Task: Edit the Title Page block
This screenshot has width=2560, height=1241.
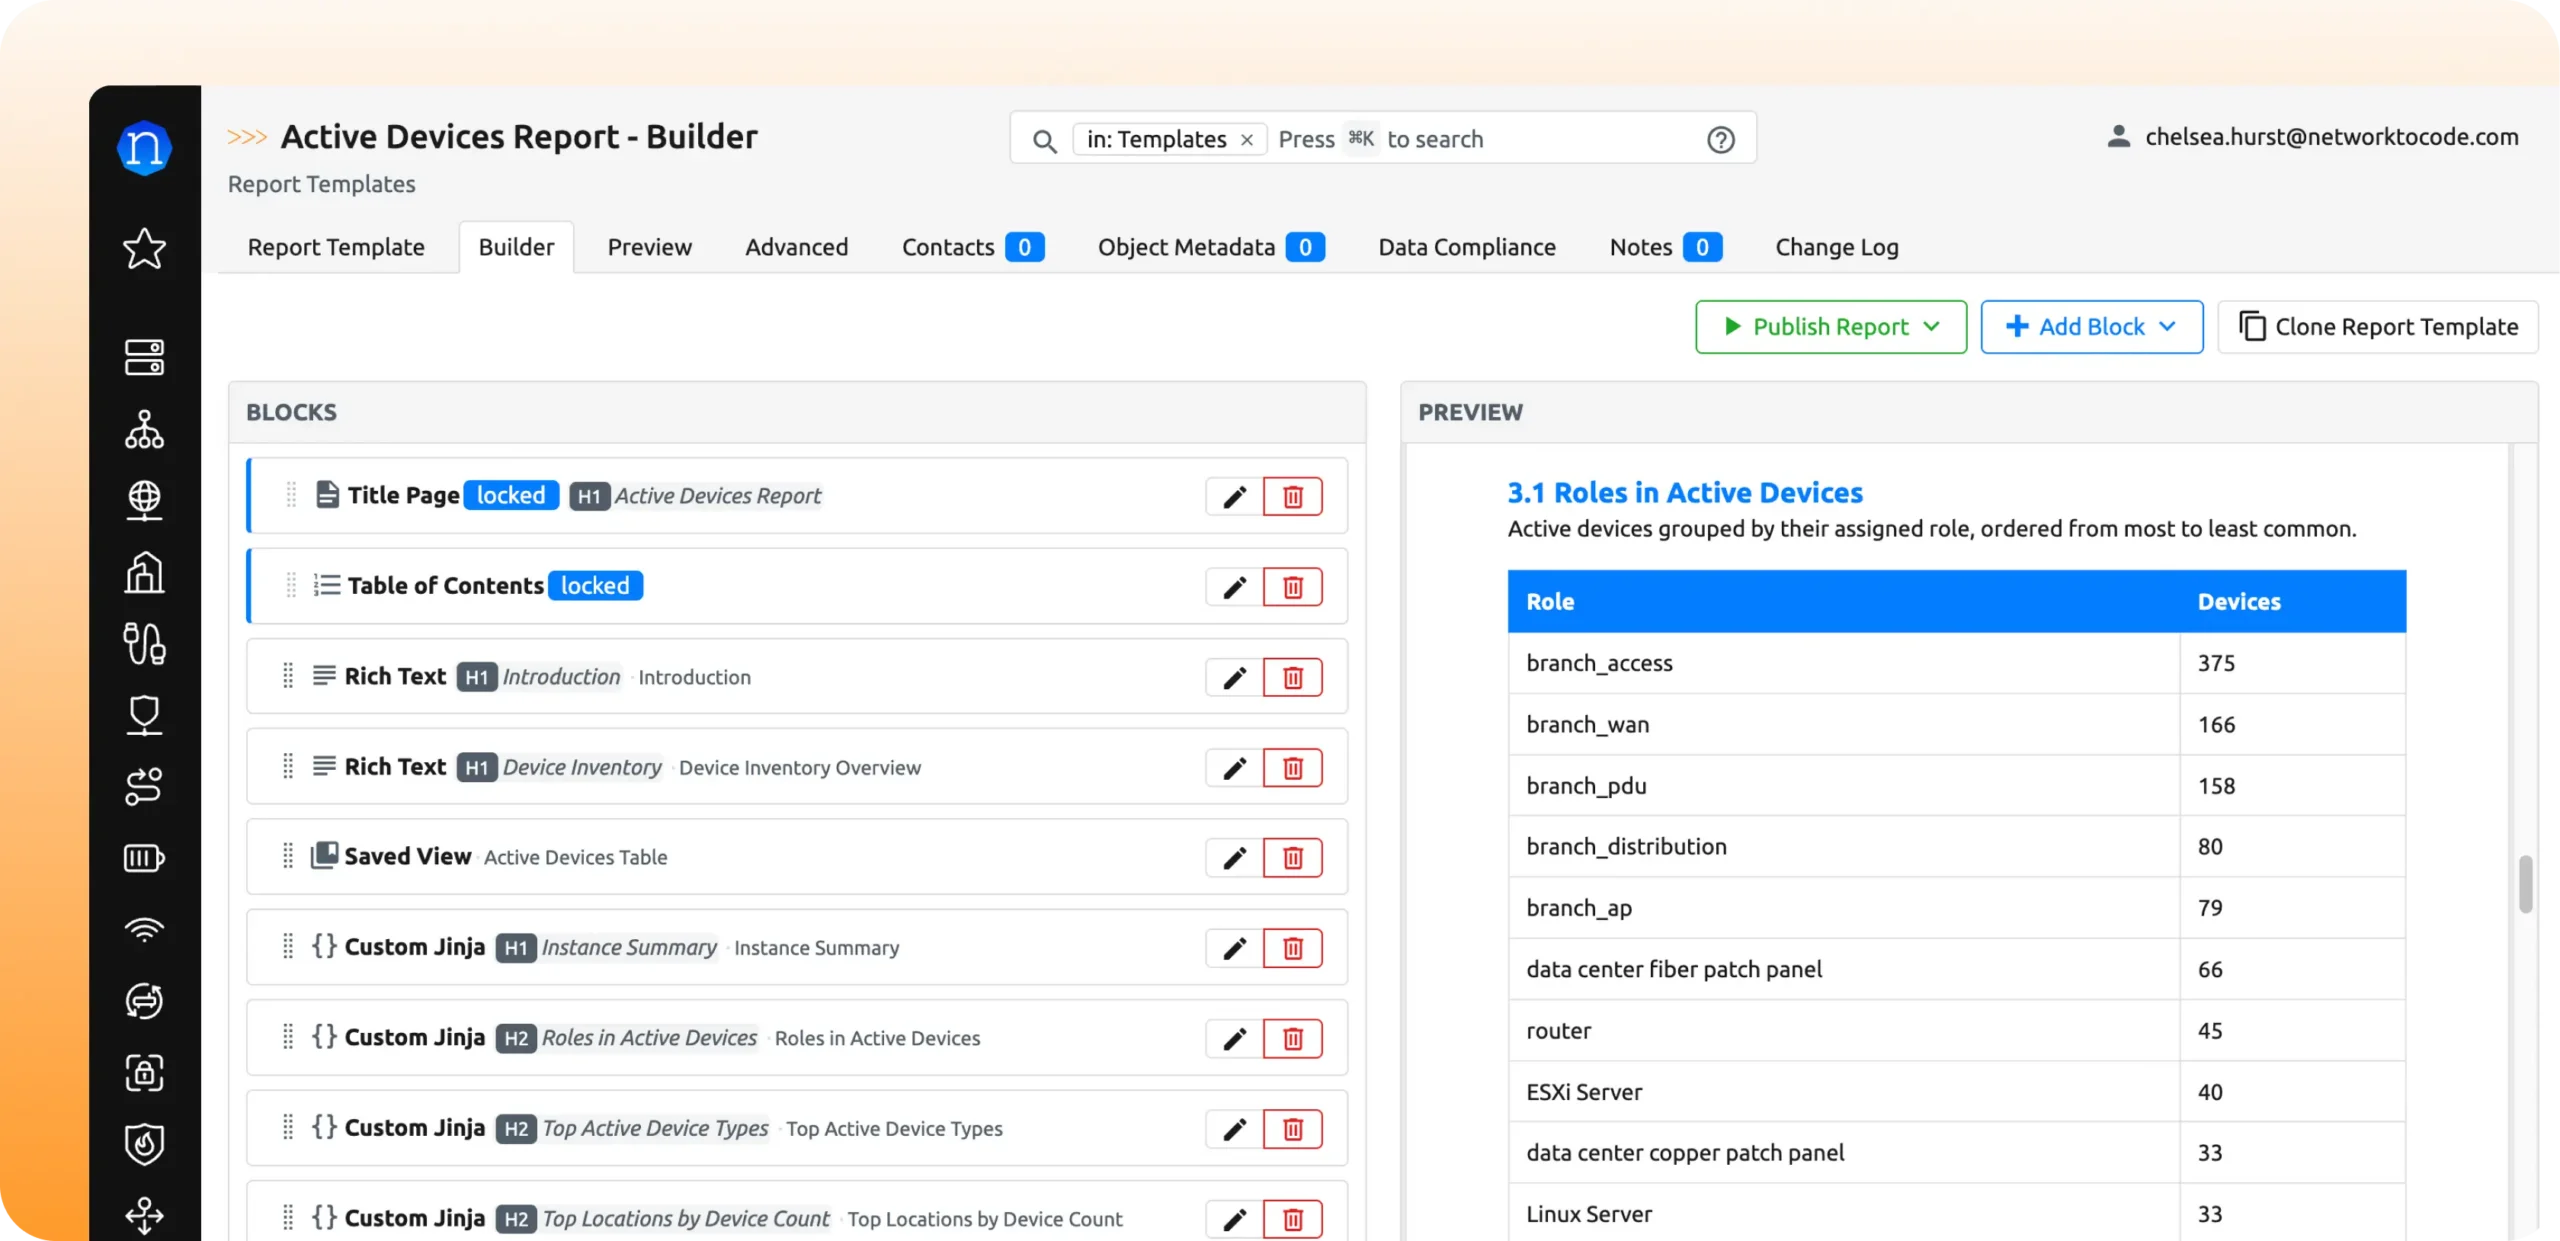Action: click(1234, 497)
